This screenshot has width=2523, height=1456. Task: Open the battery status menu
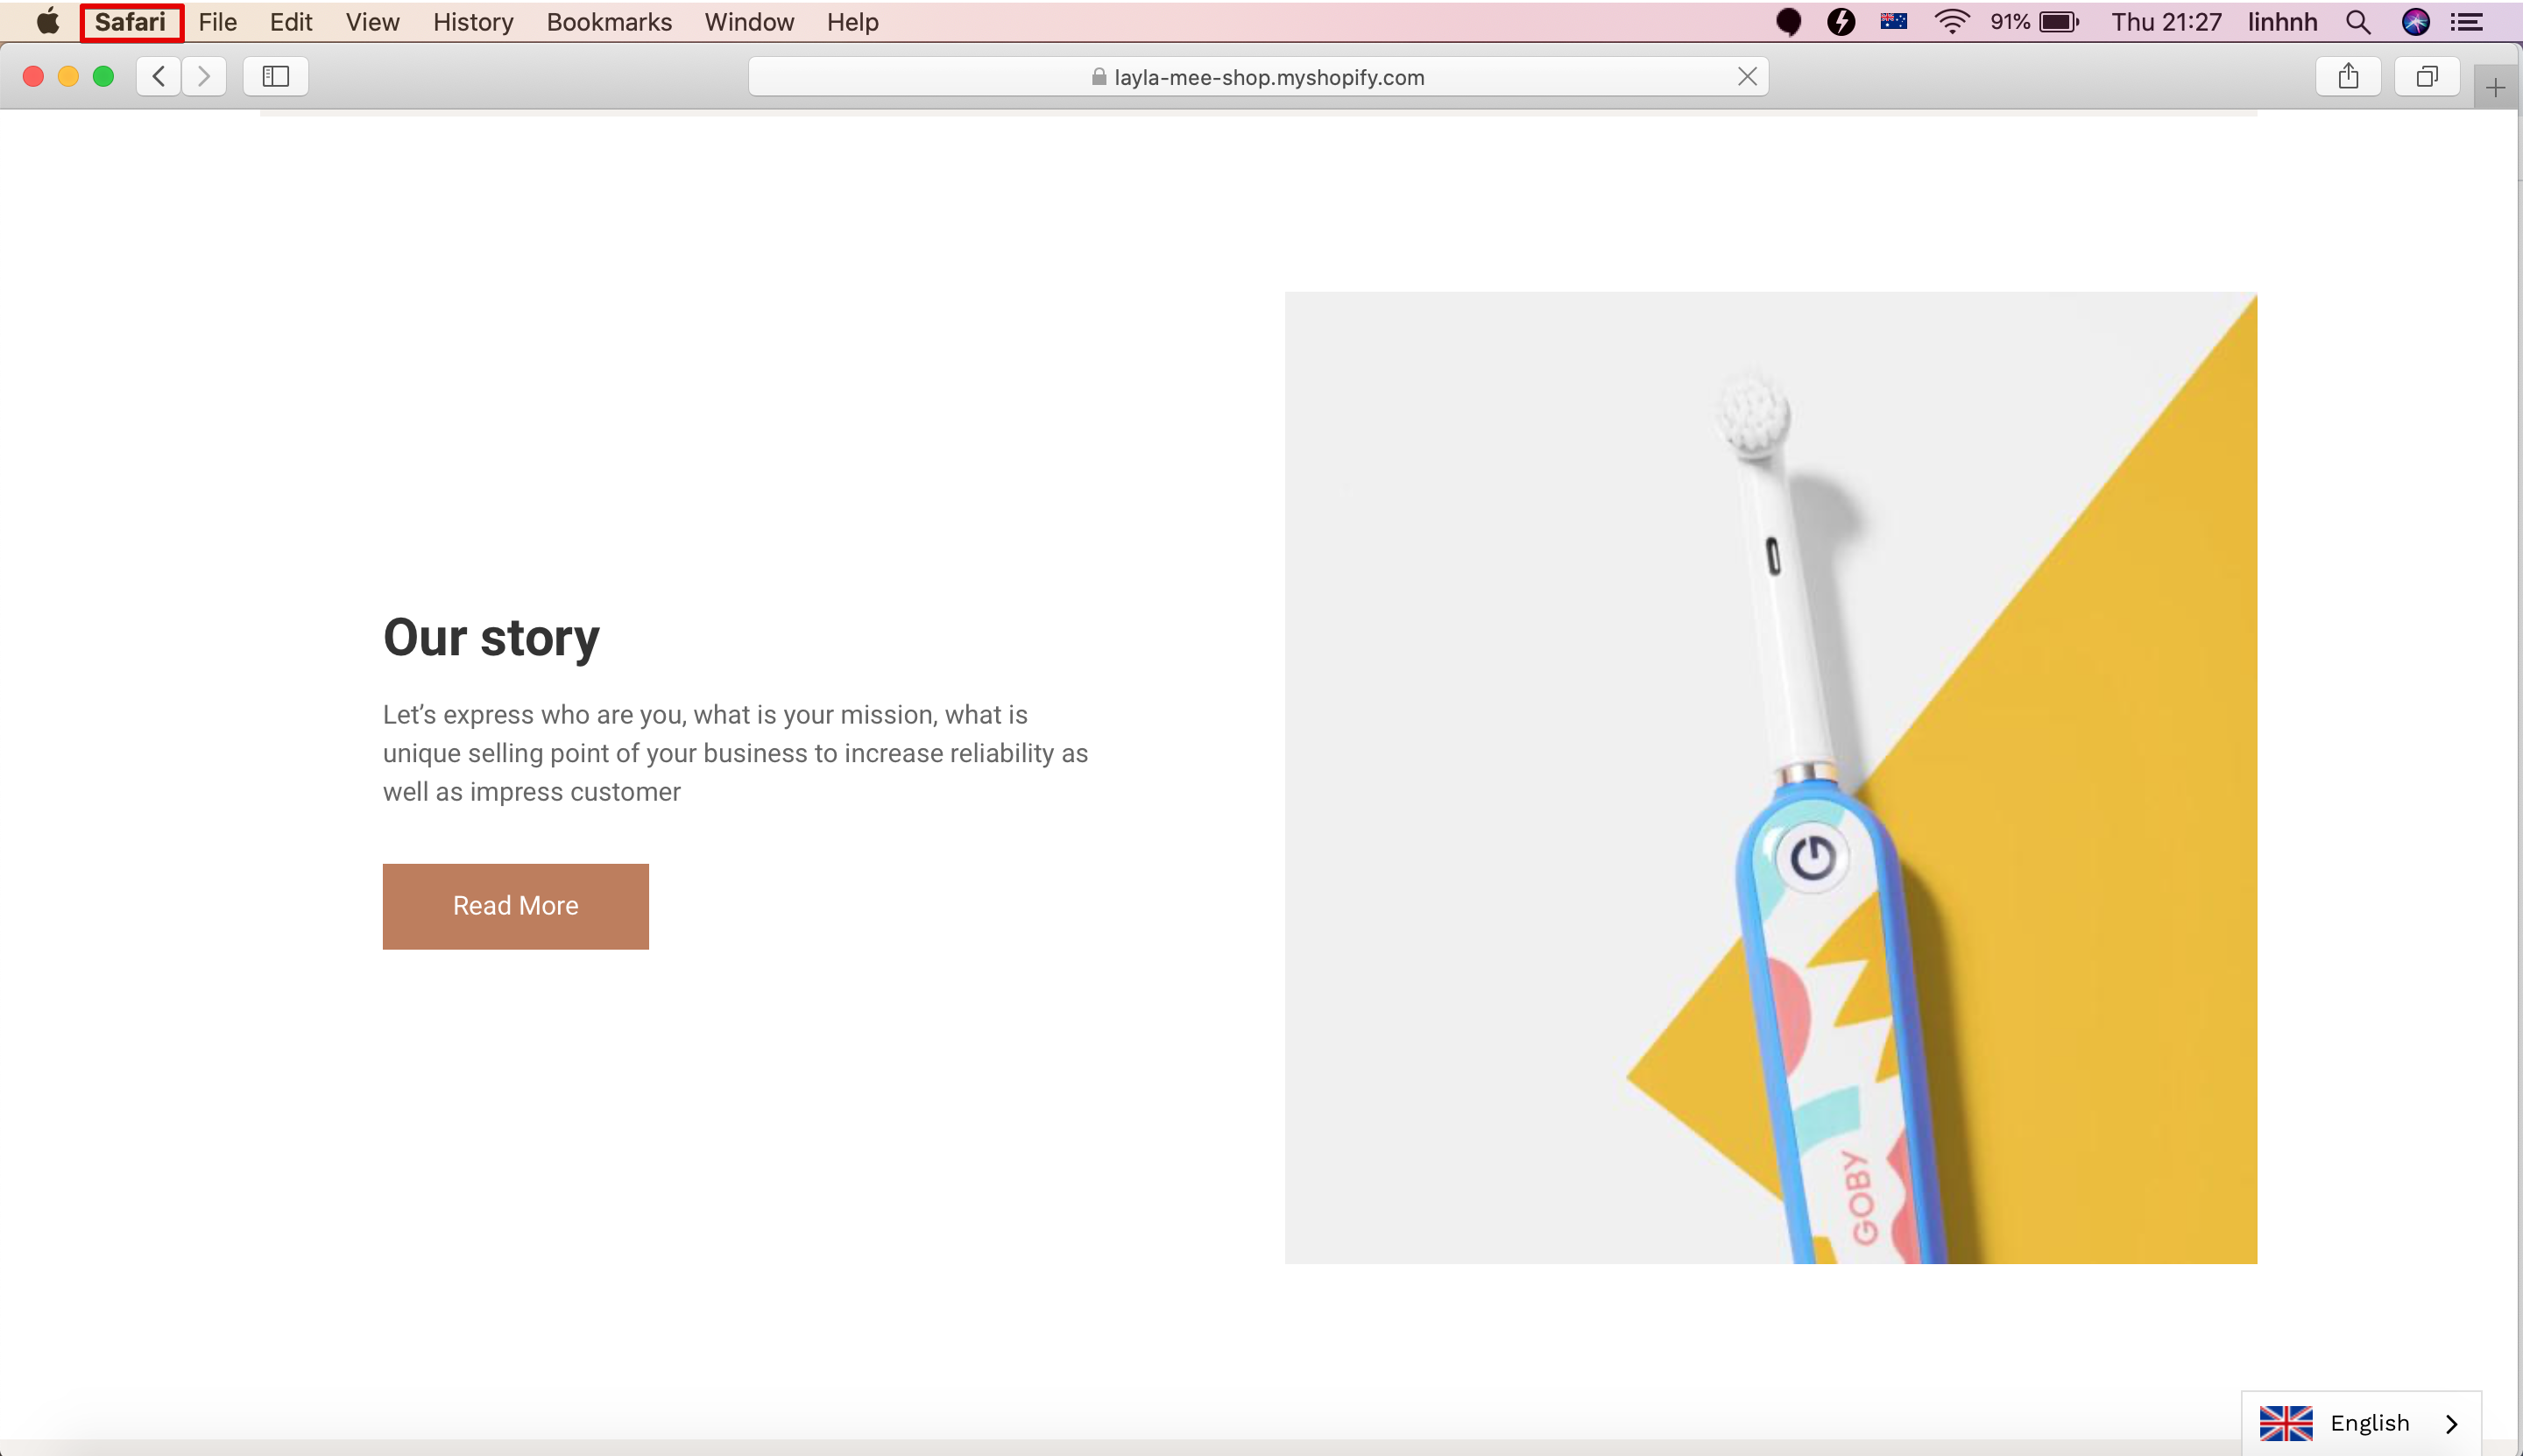pyautogui.click(x=2034, y=22)
